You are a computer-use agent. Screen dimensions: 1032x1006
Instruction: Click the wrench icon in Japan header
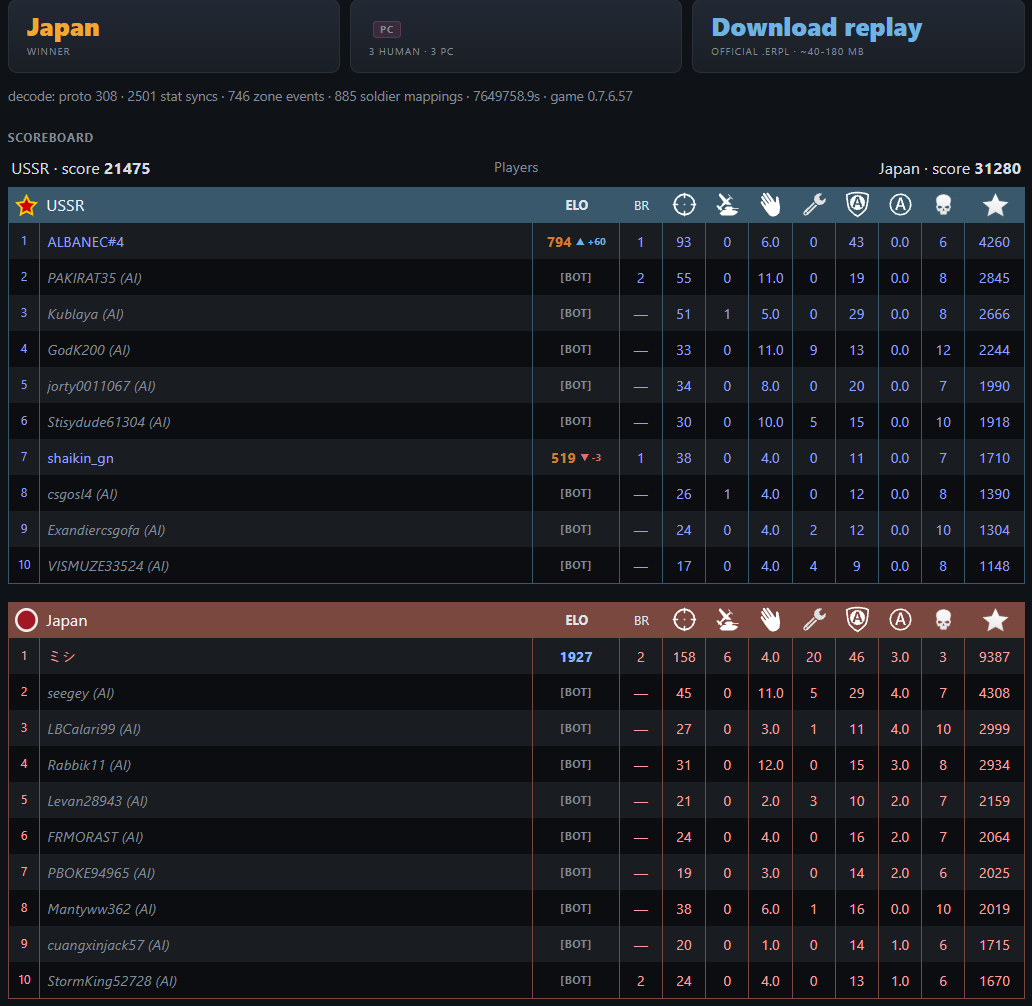click(x=813, y=620)
